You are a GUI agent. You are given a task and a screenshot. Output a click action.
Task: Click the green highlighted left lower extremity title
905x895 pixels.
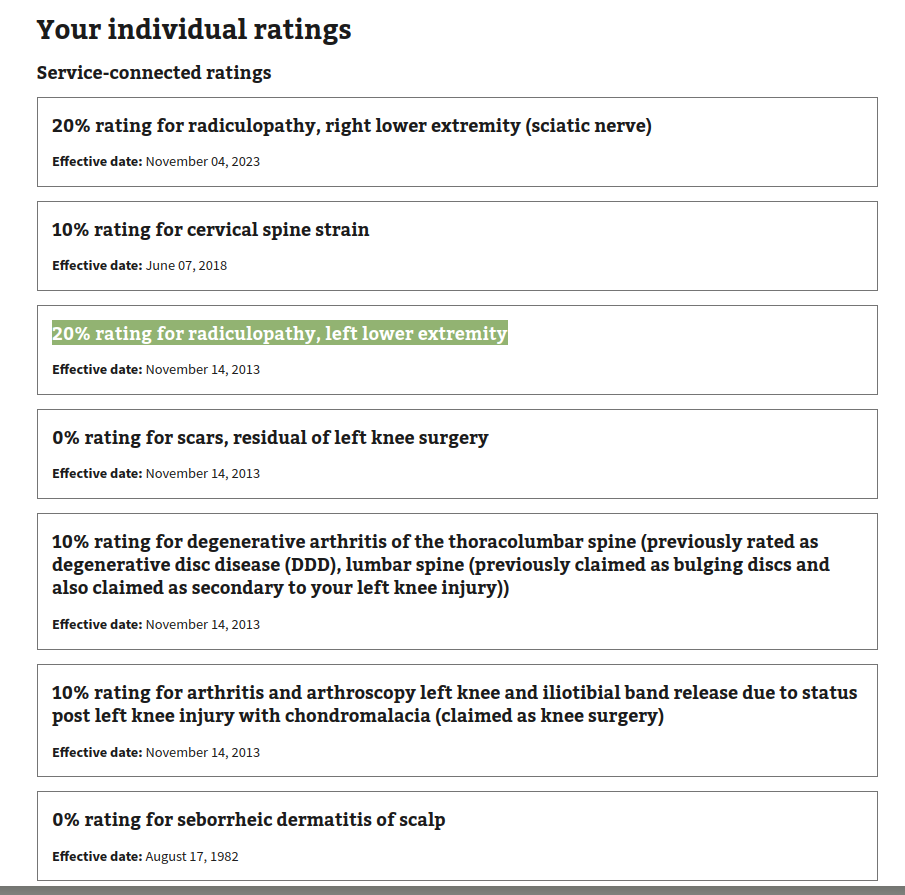pos(280,334)
